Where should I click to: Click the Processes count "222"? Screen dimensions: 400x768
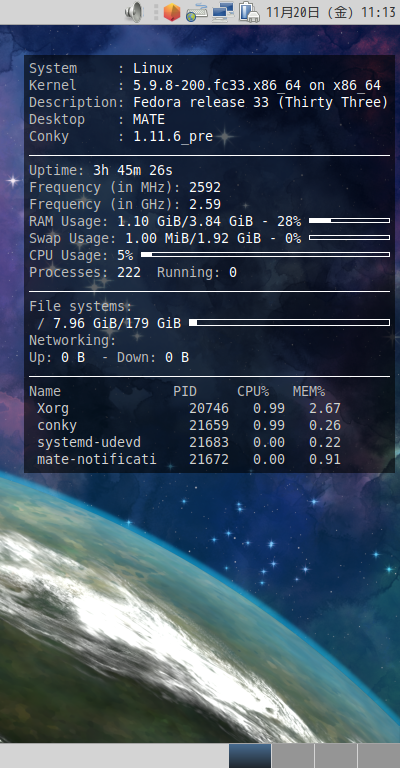pos(129,272)
